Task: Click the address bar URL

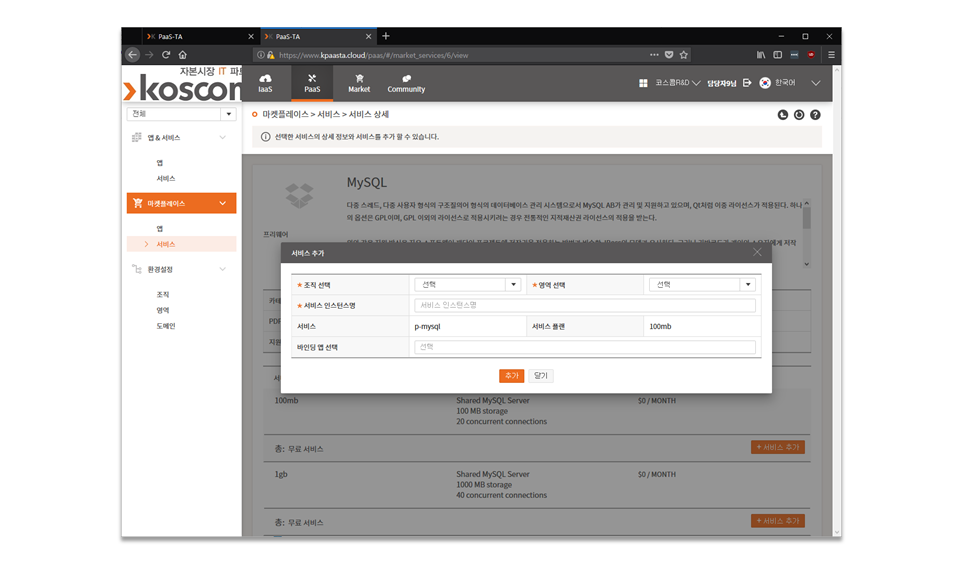Action: click(374, 55)
